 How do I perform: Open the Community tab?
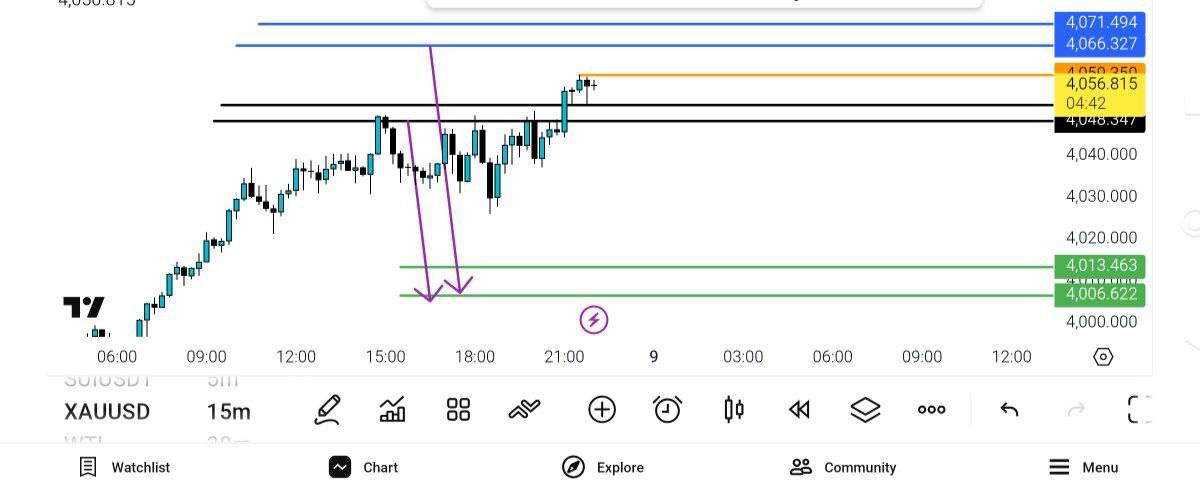[843, 467]
